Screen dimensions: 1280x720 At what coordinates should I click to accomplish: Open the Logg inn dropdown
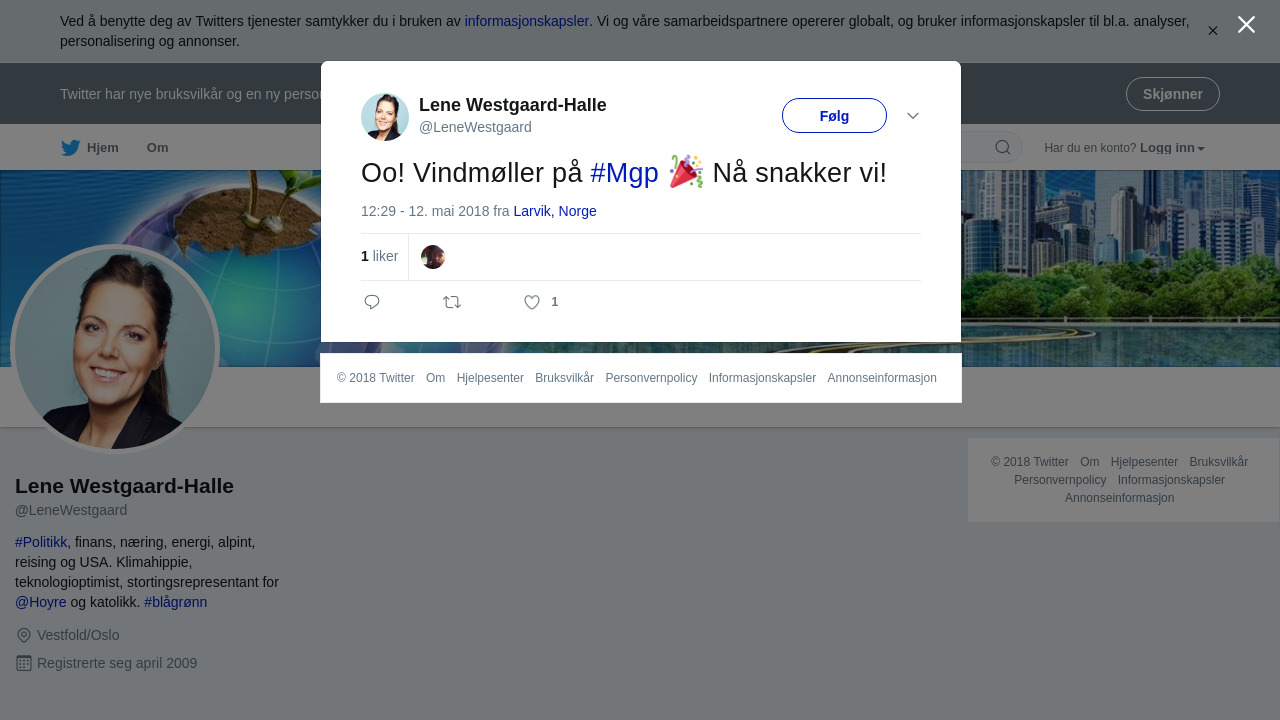[x=1172, y=148]
